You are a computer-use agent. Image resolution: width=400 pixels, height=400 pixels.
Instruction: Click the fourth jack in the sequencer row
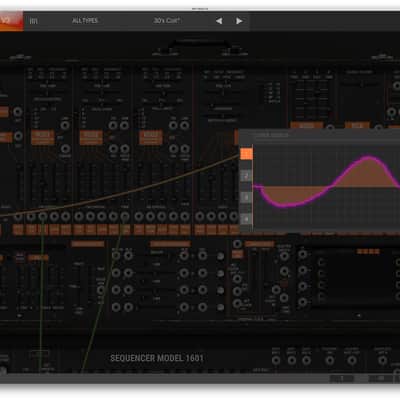(330, 360)
